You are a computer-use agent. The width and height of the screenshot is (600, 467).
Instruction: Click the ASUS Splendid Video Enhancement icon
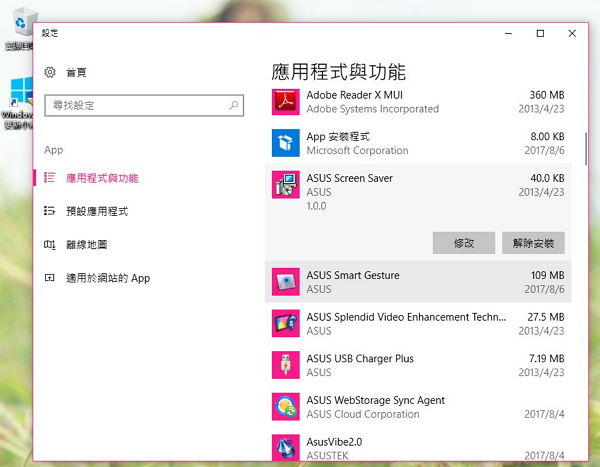click(x=285, y=323)
